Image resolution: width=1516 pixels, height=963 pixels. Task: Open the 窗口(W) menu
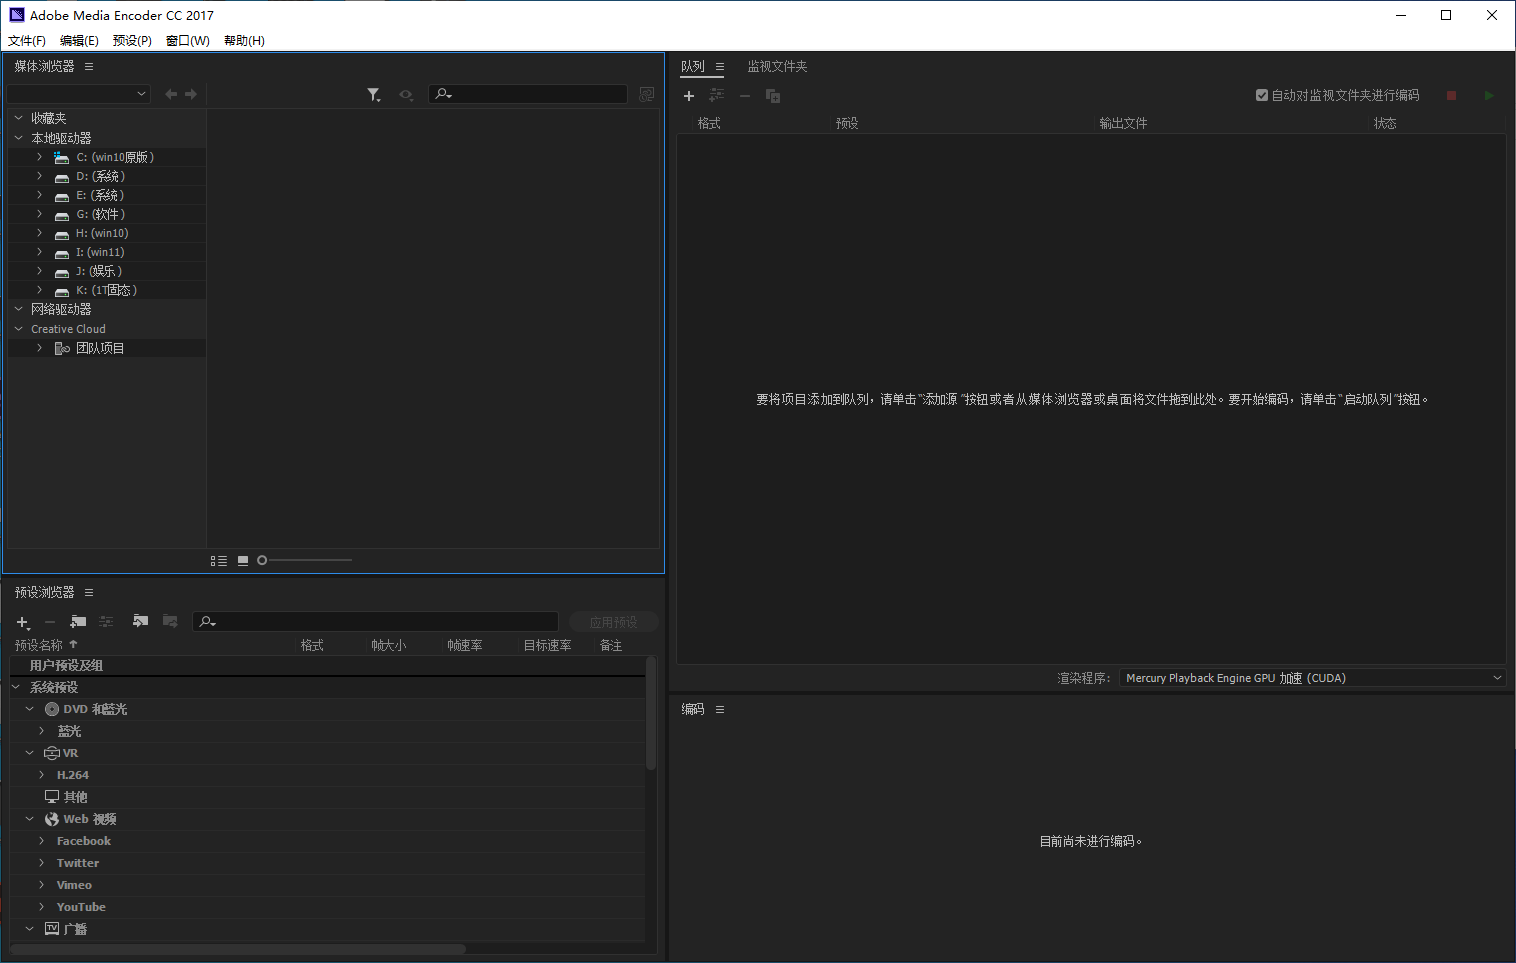pos(188,41)
